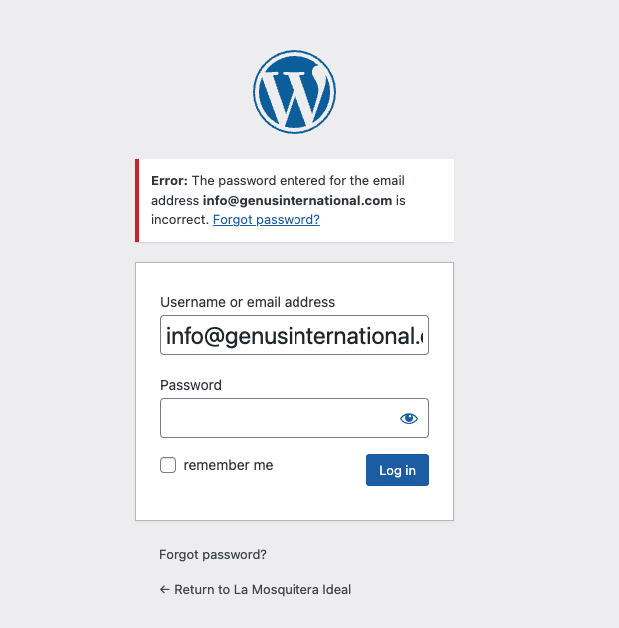Focus the username or email address field
Viewport: 619px width, 628px height.
coord(294,335)
